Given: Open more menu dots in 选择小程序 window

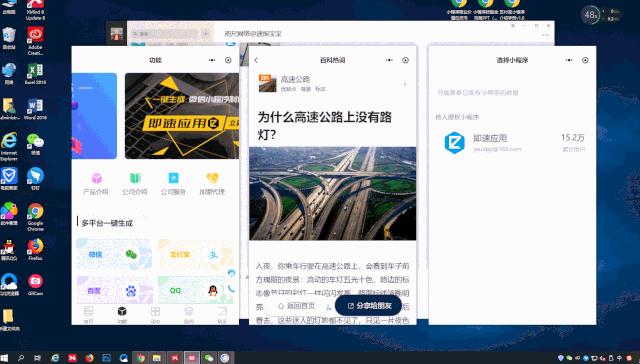Looking at the screenshot, I should [569, 60].
